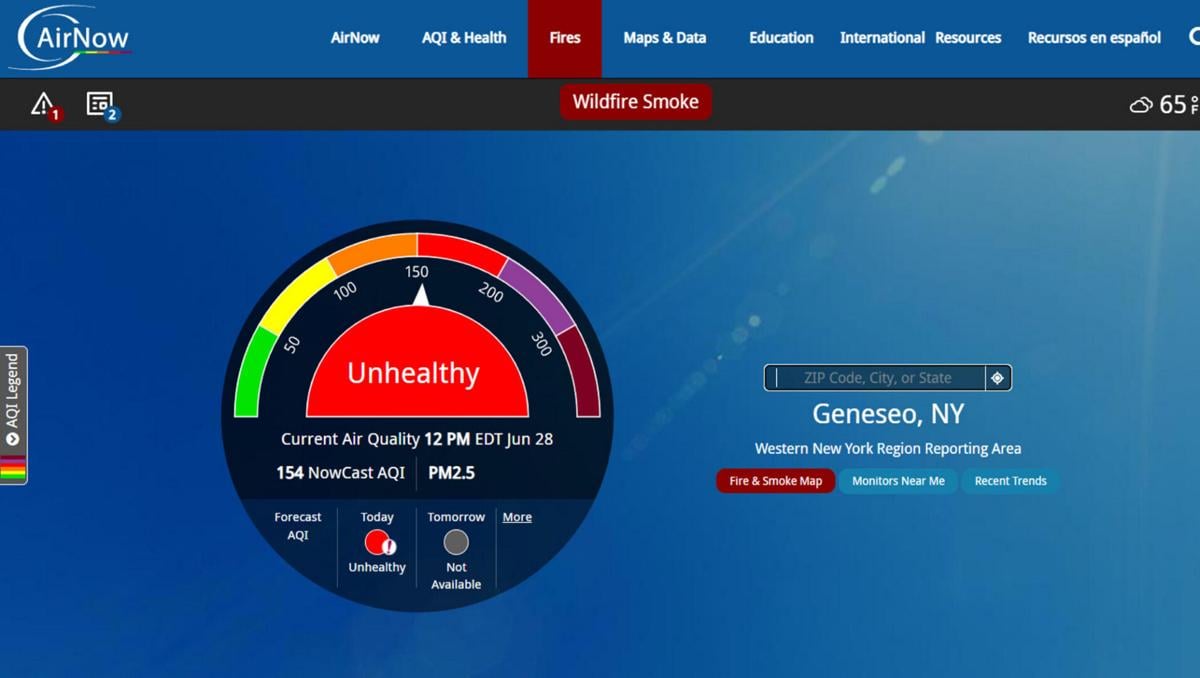Select the Fires tab

coord(565,38)
